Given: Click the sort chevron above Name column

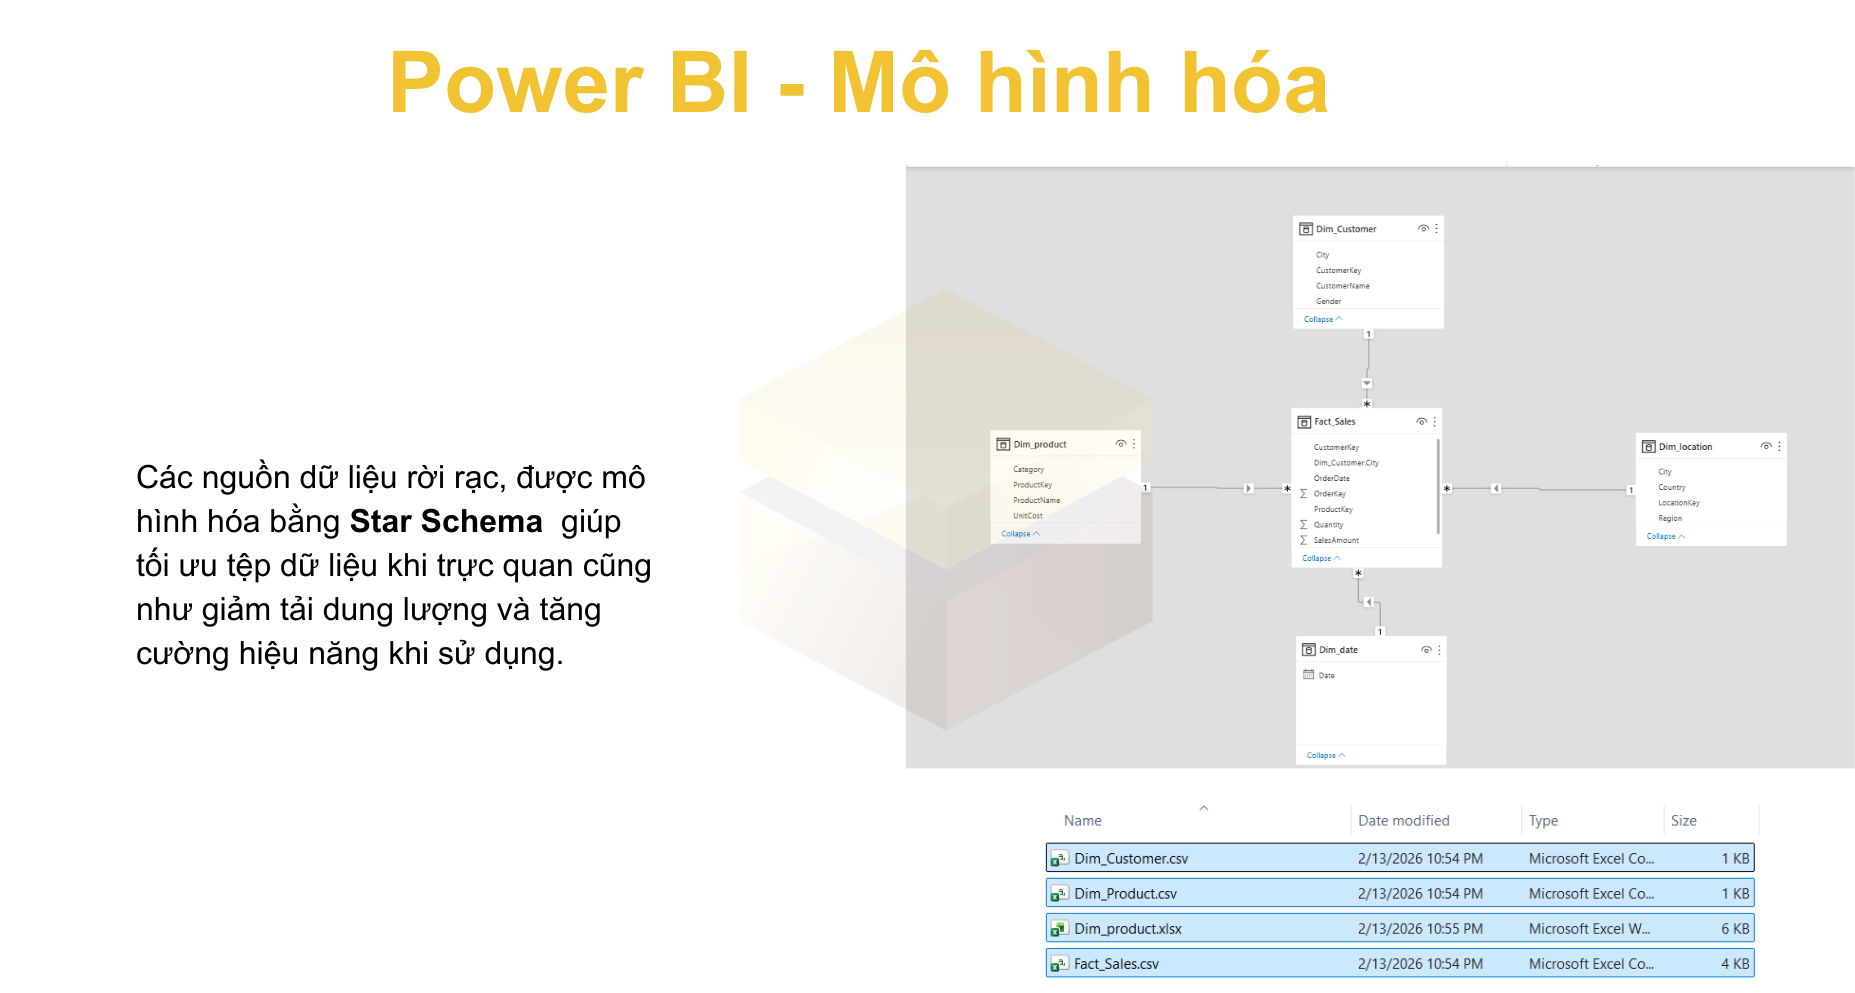Looking at the screenshot, I should tap(1204, 808).
